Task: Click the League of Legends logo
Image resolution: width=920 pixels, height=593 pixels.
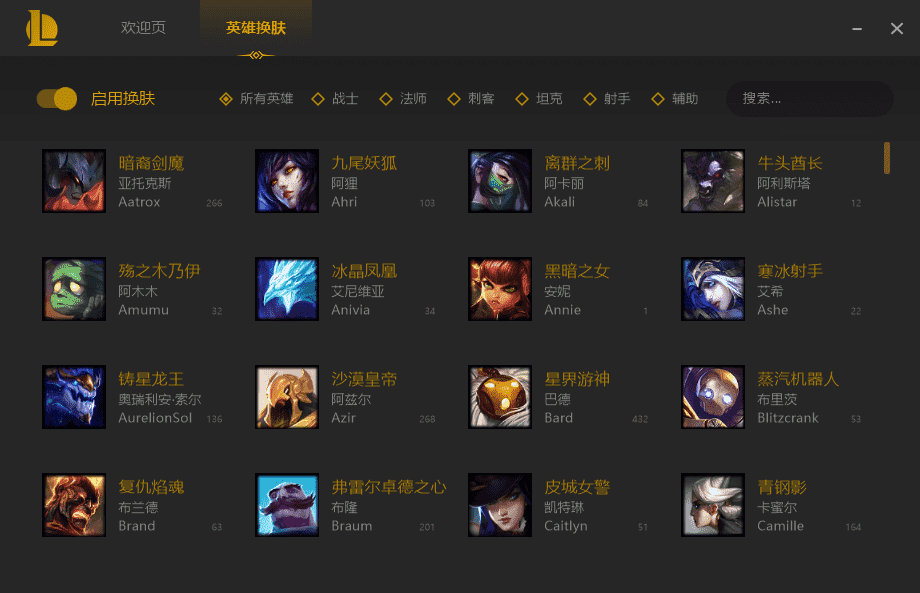Action: [x=42, y=28]
